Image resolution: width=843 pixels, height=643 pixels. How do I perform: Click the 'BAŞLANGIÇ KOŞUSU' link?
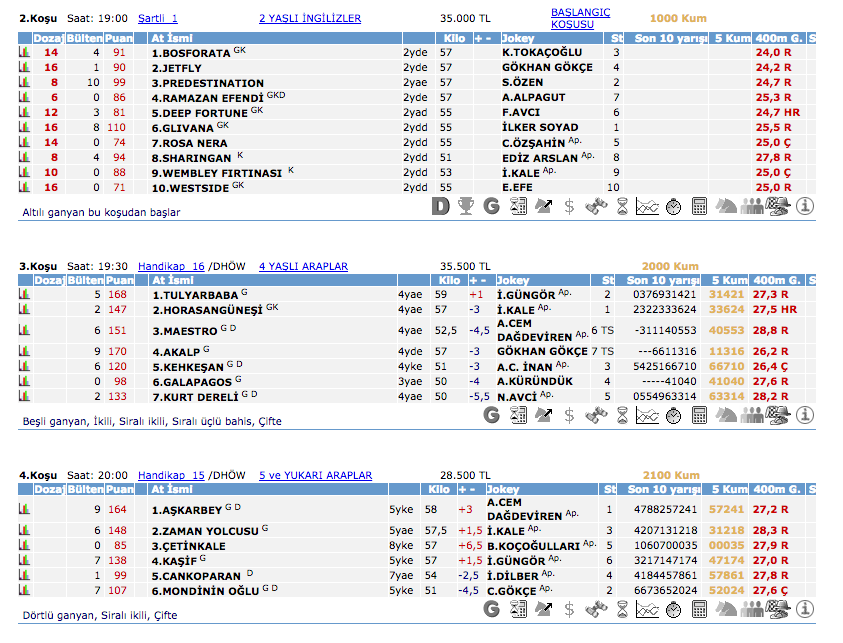(x=580, y=18)
